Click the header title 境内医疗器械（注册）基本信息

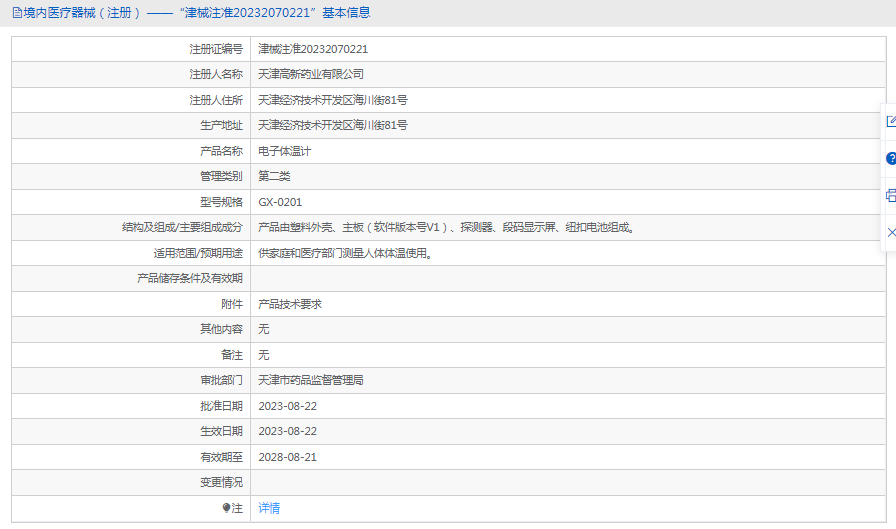click(197, 13)
